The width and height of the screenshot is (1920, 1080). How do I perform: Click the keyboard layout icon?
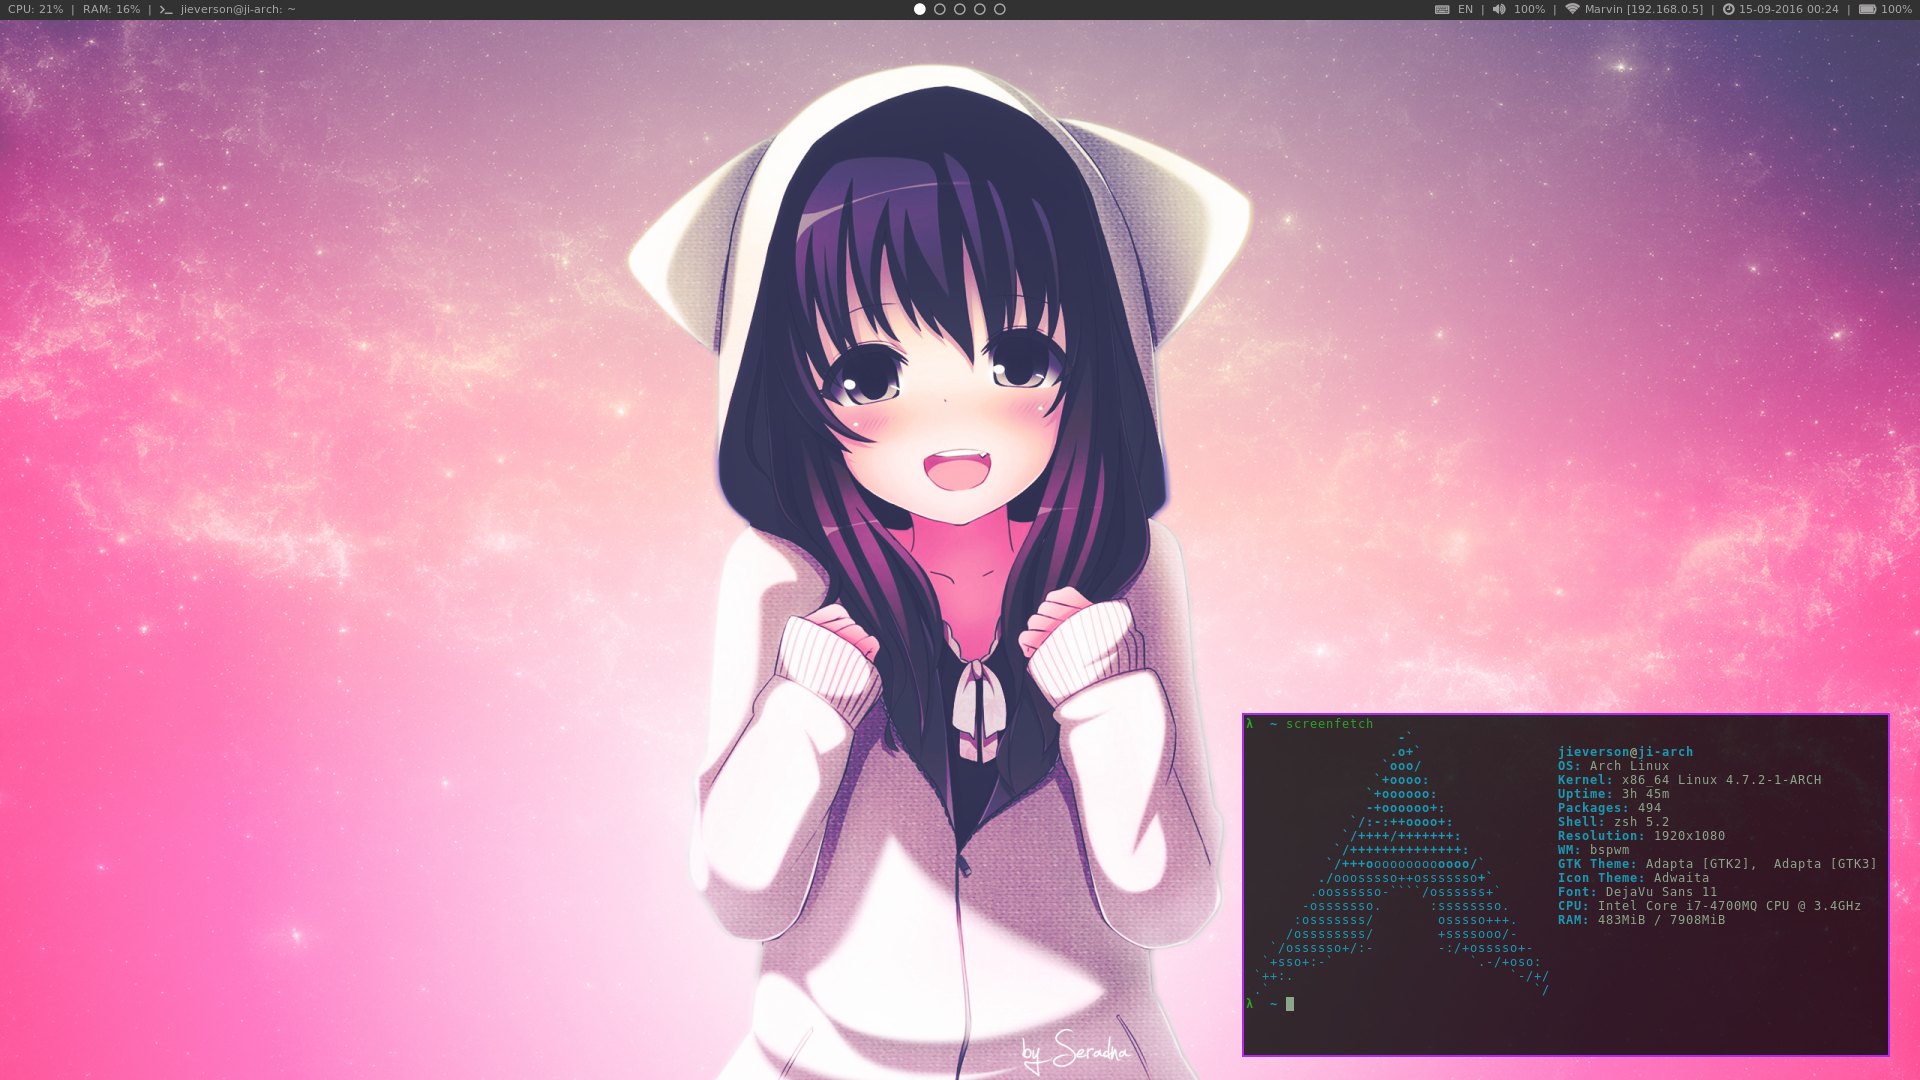click(1442, 9)
